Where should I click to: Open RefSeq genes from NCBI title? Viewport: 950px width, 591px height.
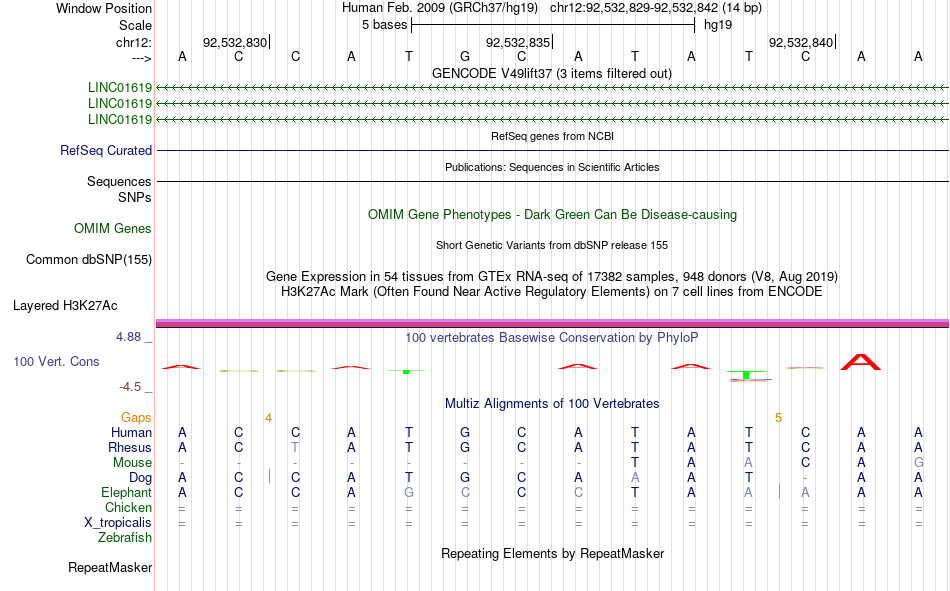pyautogui.click(x=552, y=136)
